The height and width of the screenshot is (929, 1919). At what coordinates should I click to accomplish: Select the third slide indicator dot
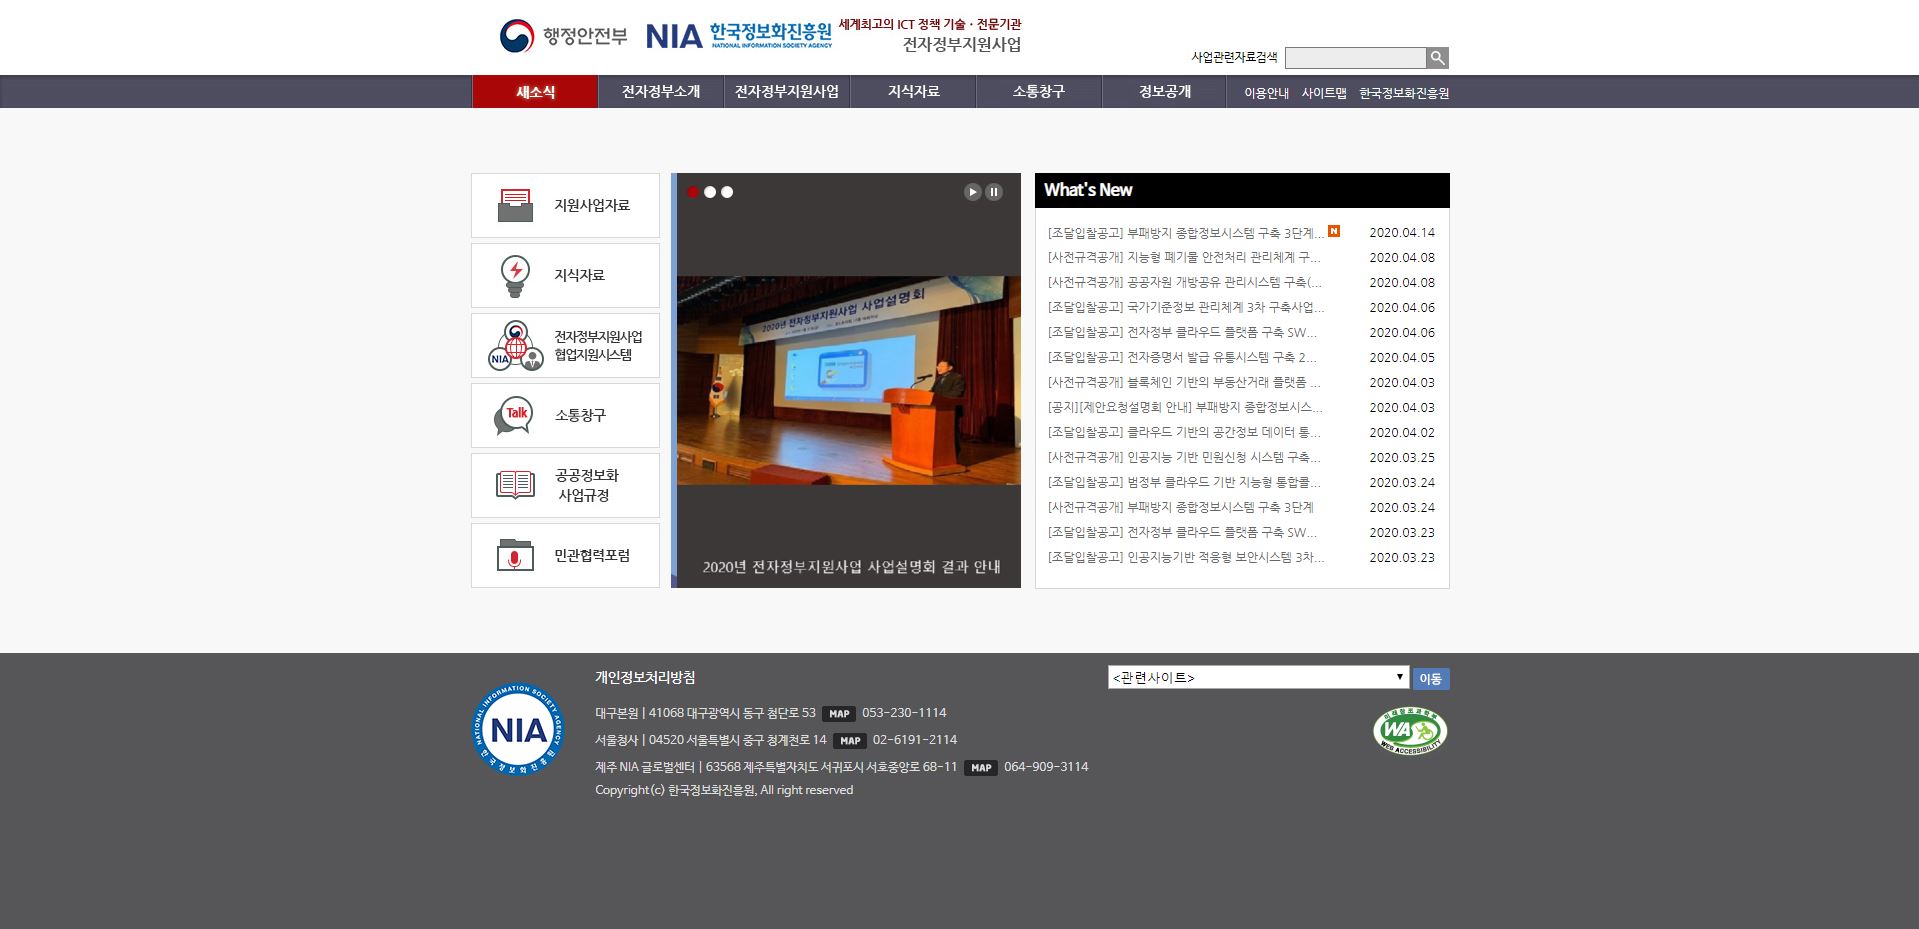click(x=727, y=192)
